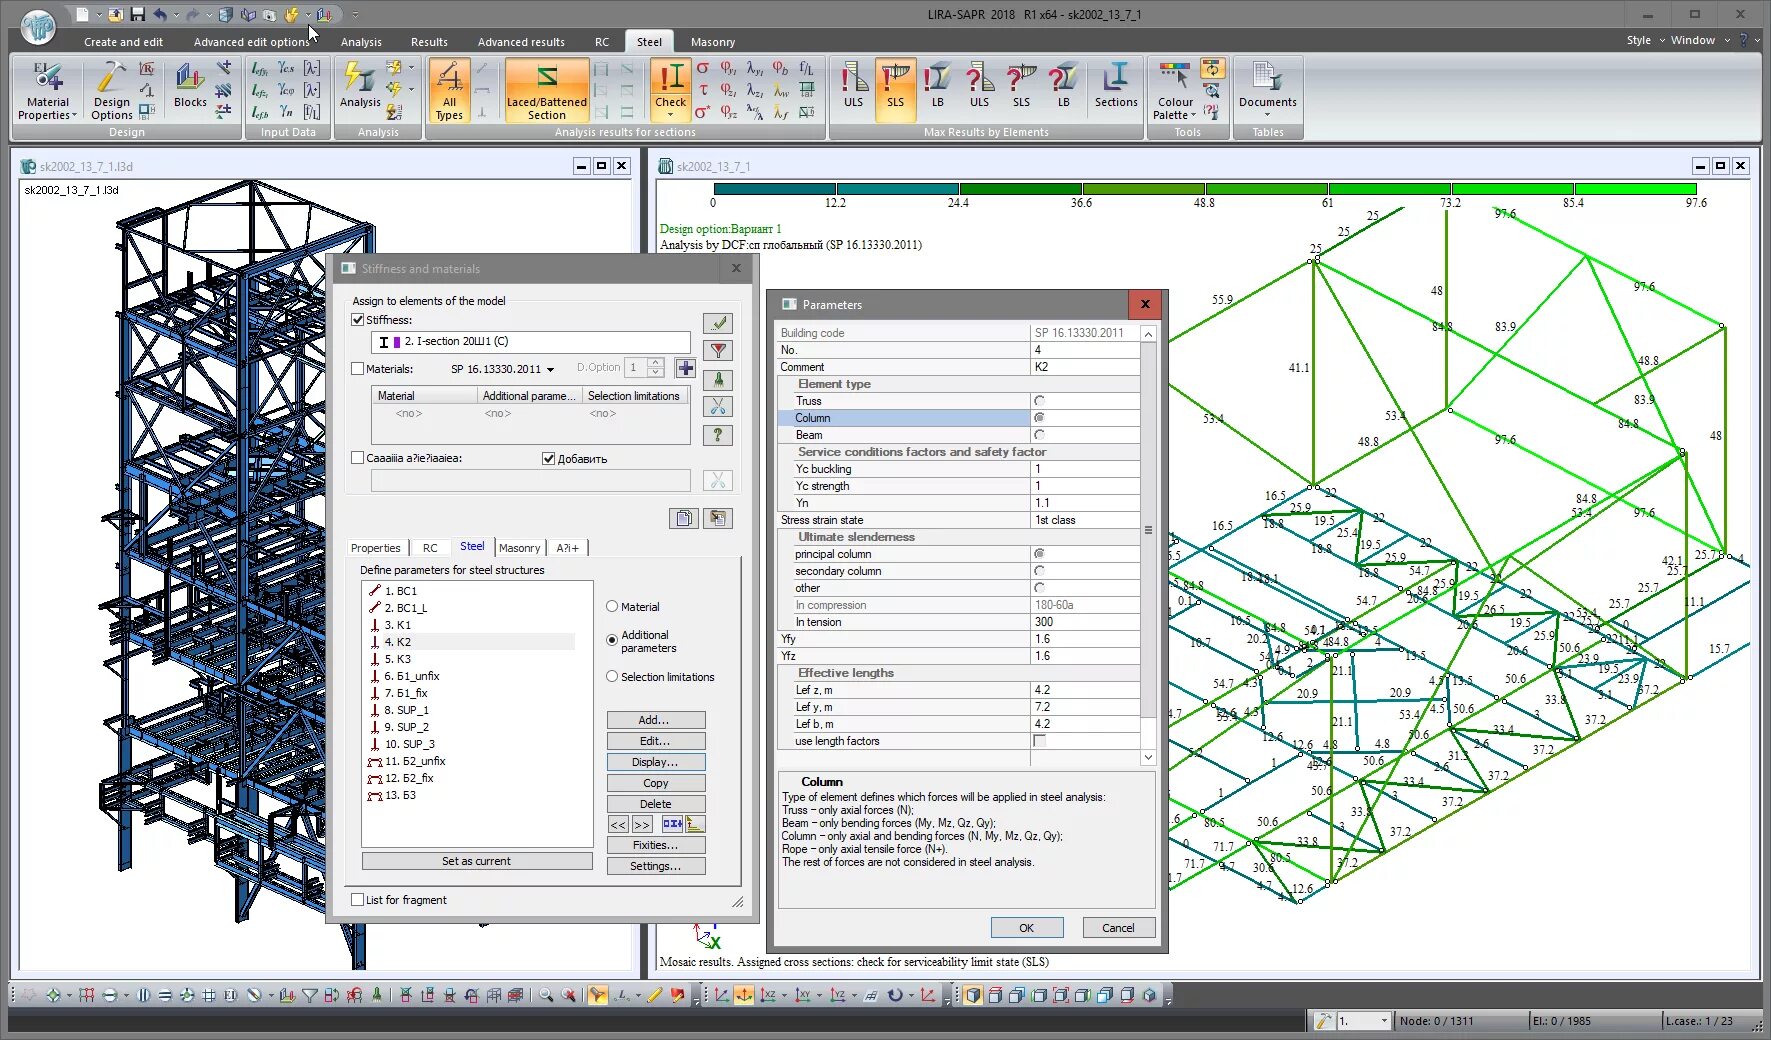This screenshot has width=1771, height=1040.
Task: Choose Laced/Battened Section results
Action: (546, 90)
